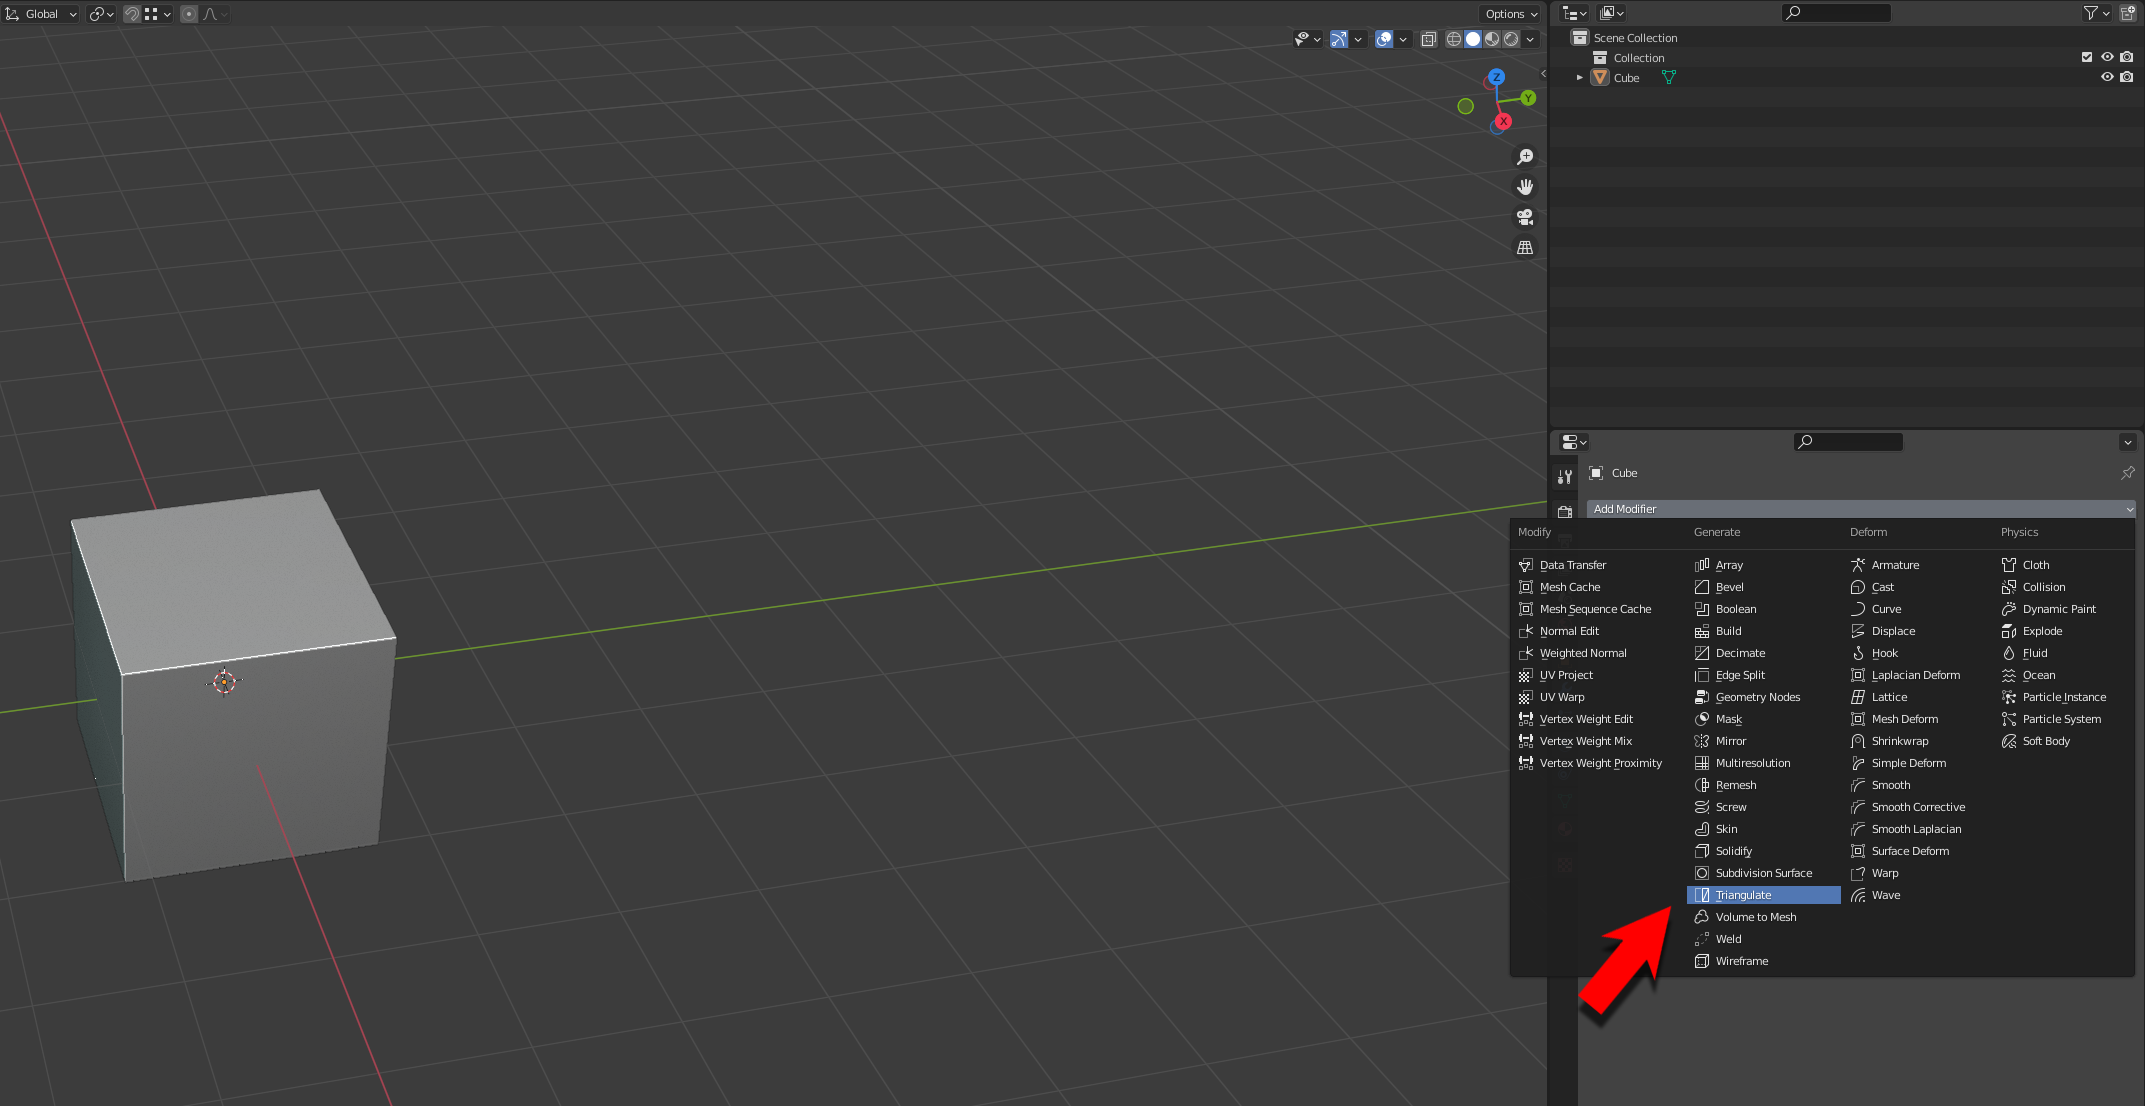The image size is (2145, 1106).
Task: Click the zoom viewport magnifier icon
Action: [1525, 157]
